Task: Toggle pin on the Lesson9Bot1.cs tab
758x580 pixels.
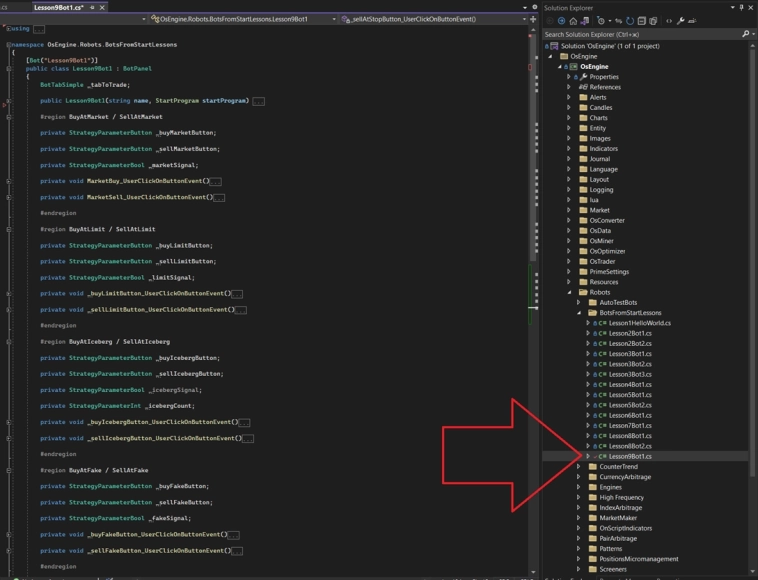Action: 92,7
